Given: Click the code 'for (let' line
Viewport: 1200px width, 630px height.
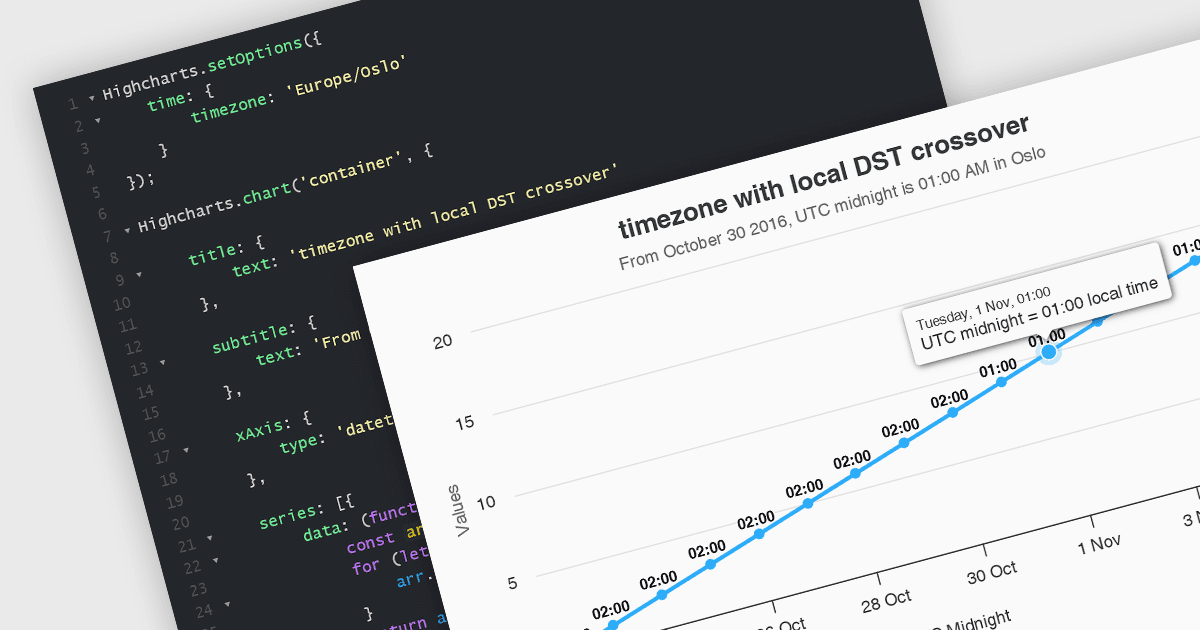Looking at the screenshot, I should tap(390, 559).
